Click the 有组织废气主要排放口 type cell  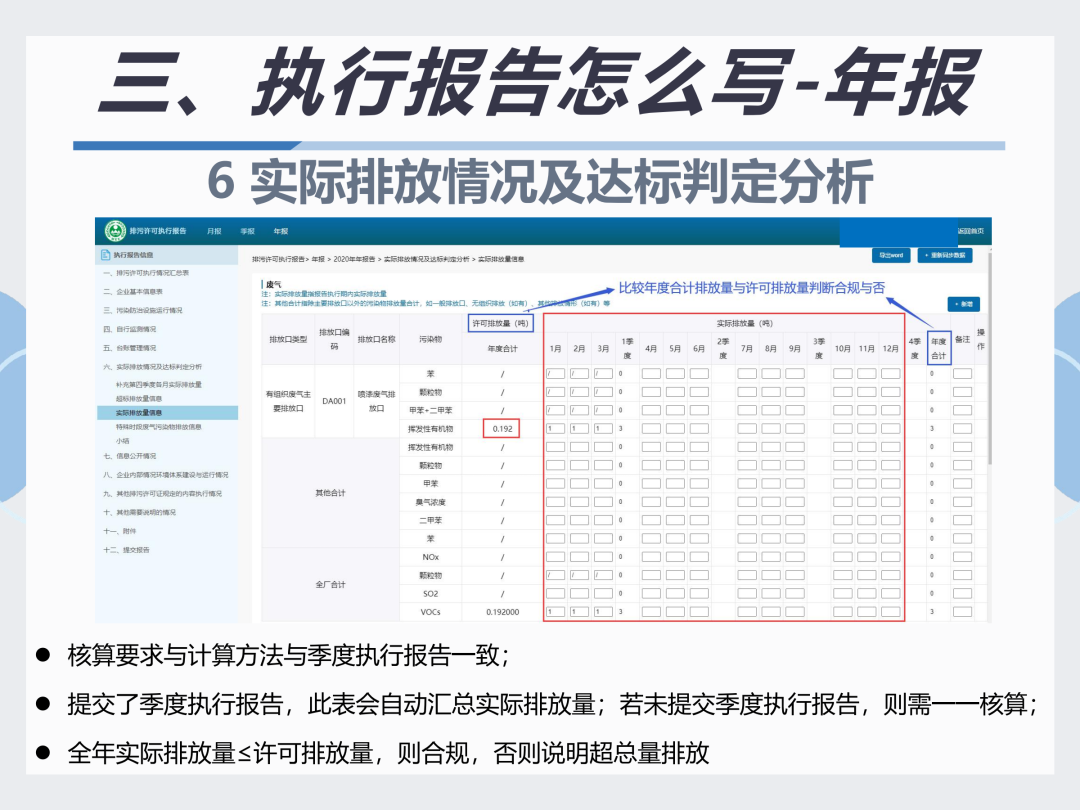(288, 401)
